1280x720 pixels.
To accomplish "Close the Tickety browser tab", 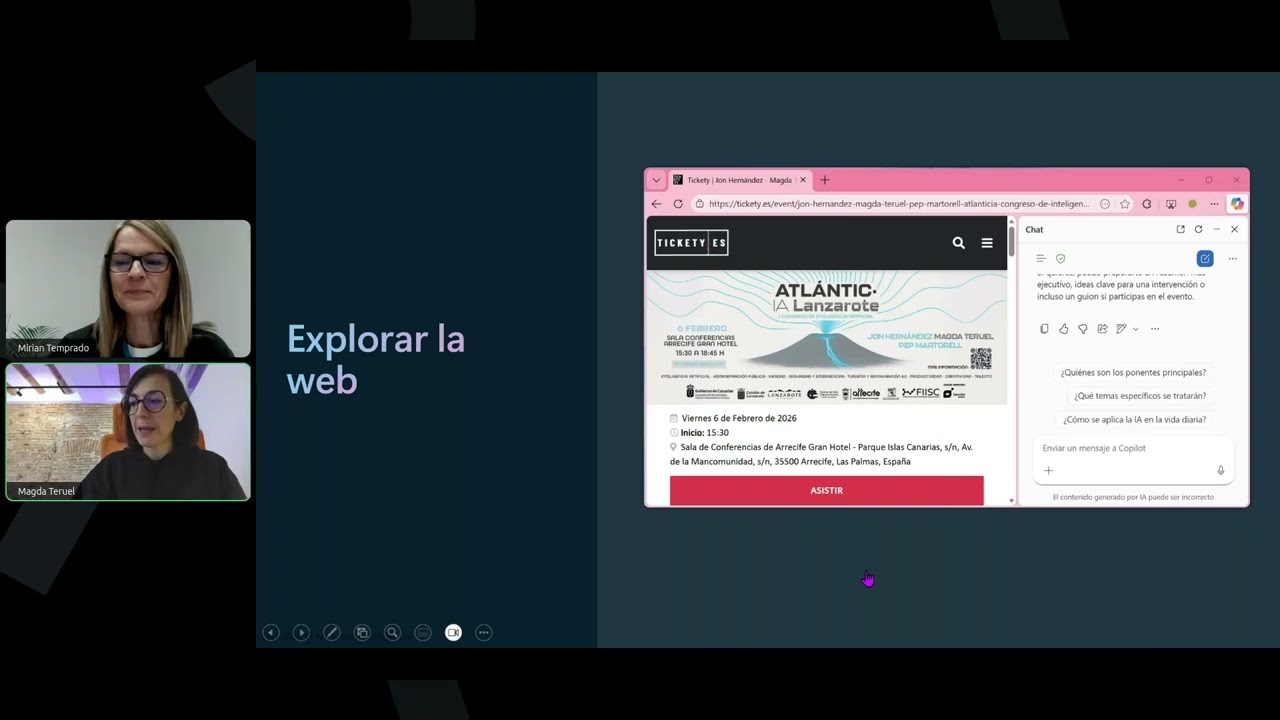I will coord(802,180).
